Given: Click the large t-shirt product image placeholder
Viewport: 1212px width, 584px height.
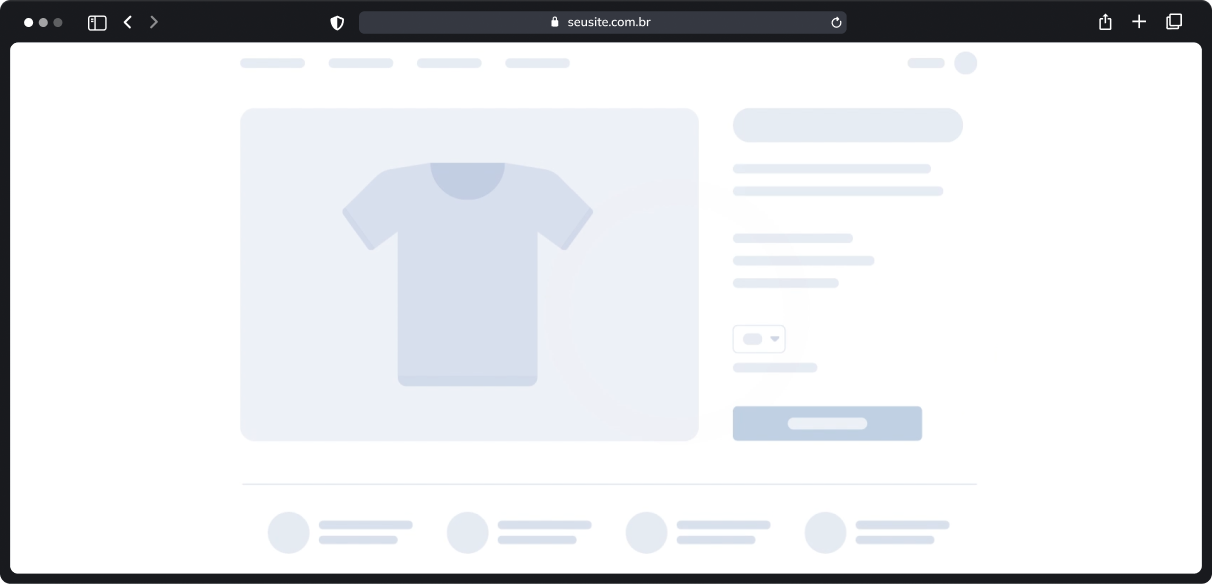Looking at the screenshot, I should pos(469,274).
